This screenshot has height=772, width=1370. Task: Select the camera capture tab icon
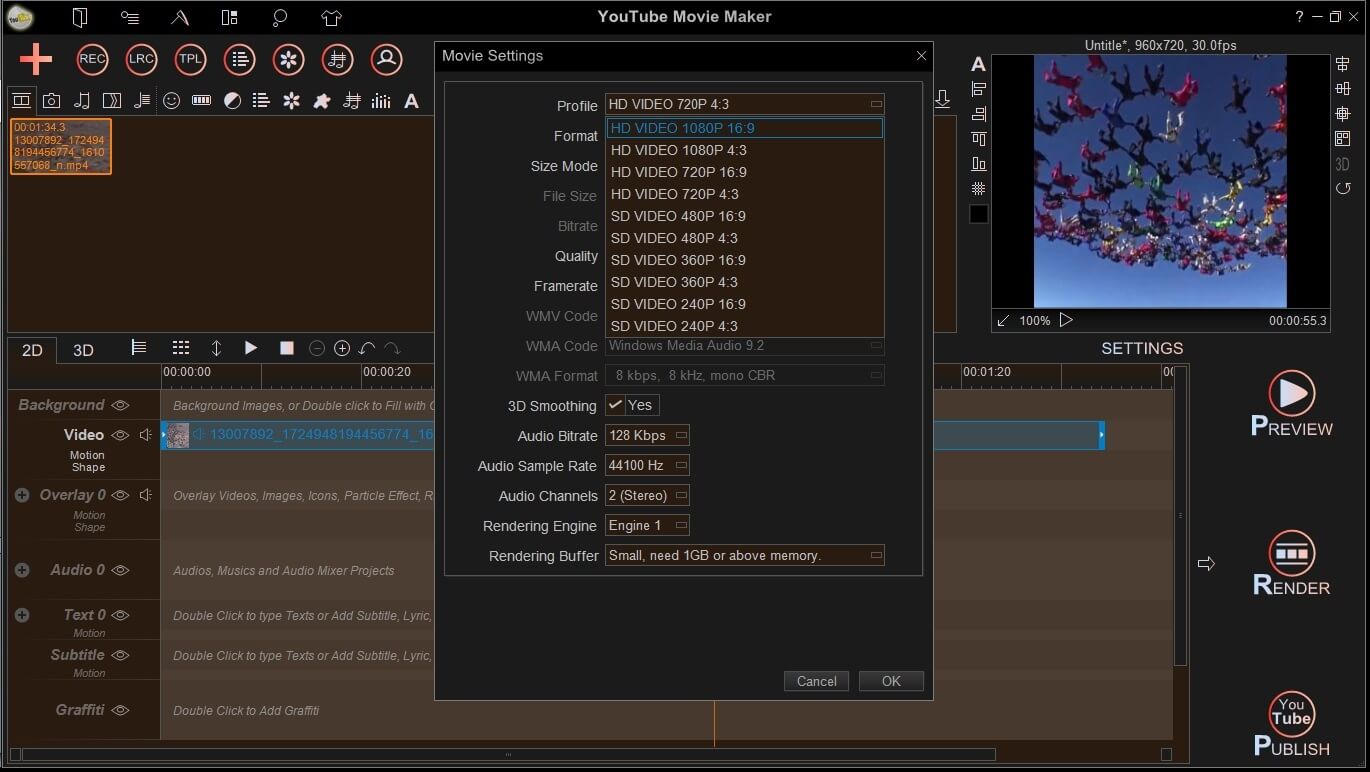click(x=51, y=100)
